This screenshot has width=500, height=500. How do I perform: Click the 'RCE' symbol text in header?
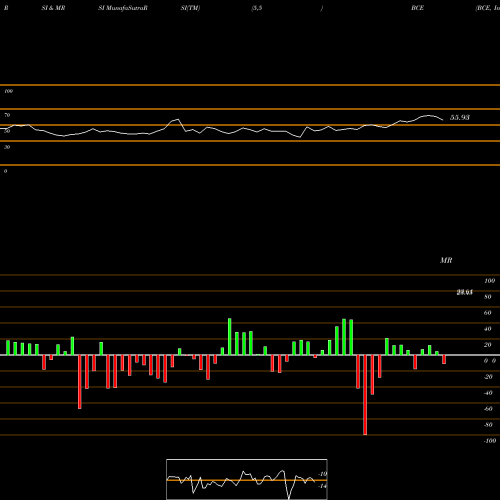[417, 8]
